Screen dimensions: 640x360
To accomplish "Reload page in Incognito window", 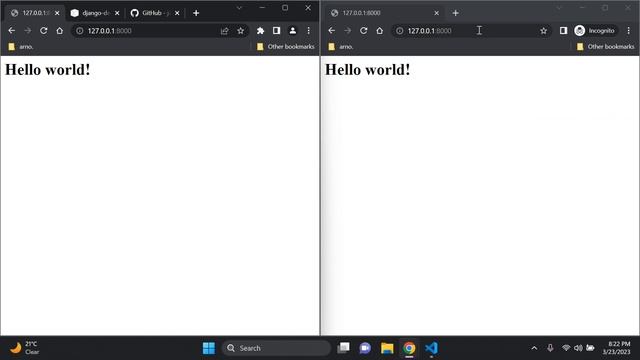I will pos(364,31).
